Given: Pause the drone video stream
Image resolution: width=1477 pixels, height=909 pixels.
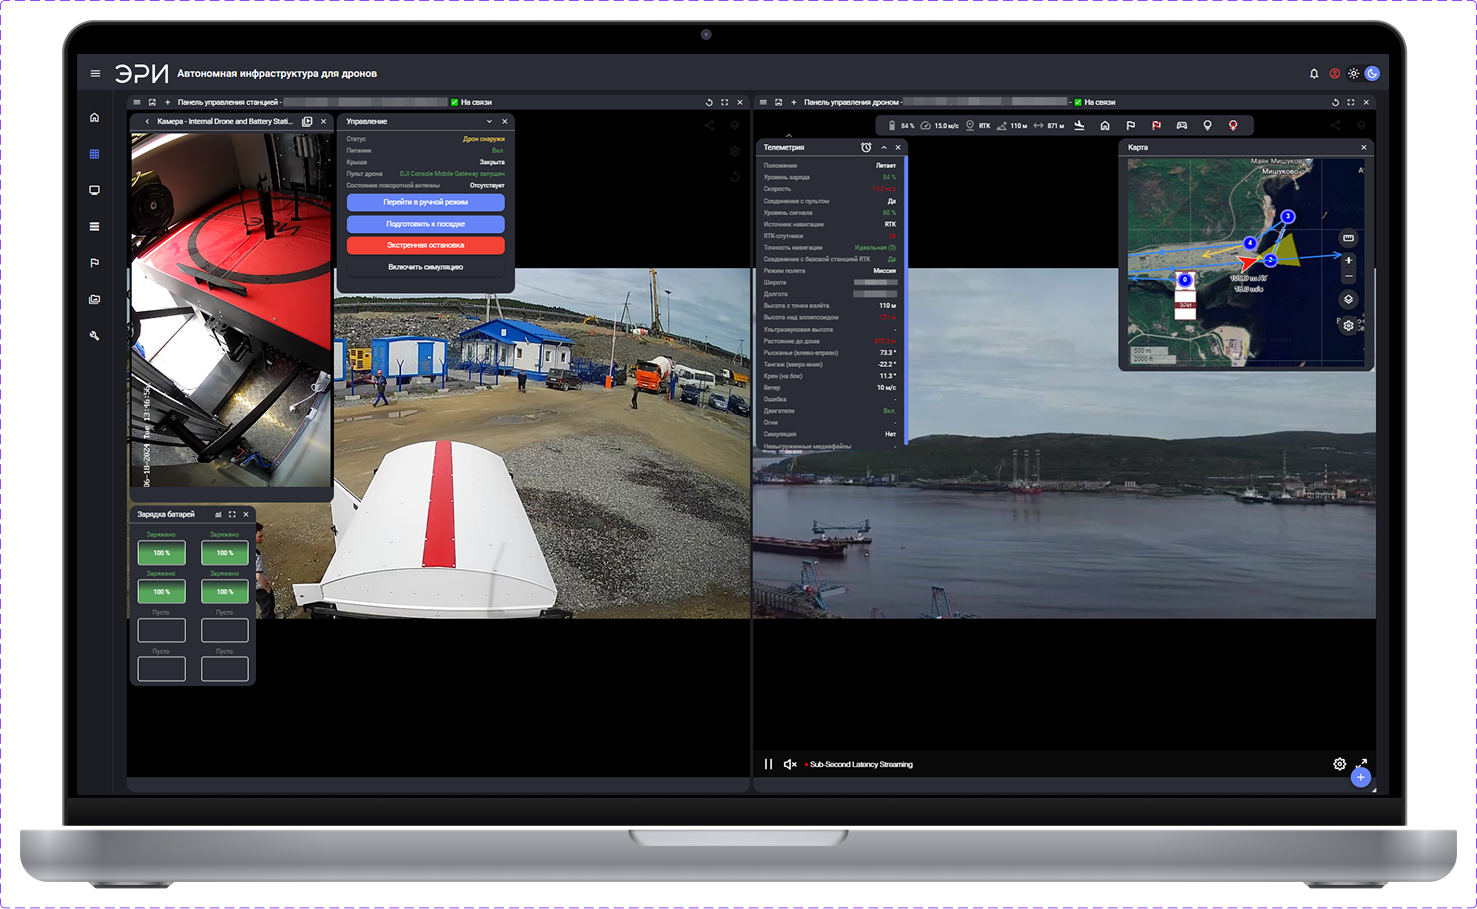Looking at the screenshot, I should pyautogui.click(x=768, y=764).
